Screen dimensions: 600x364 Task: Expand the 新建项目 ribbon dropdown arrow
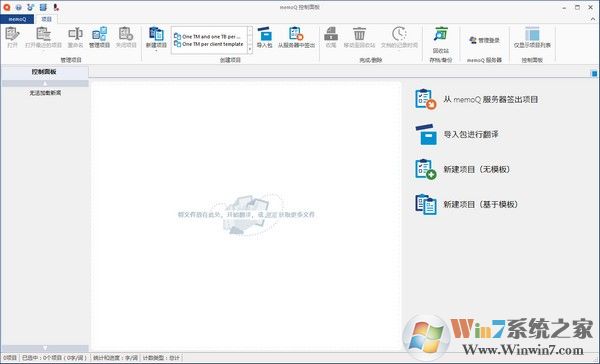[x=156, y=51]
